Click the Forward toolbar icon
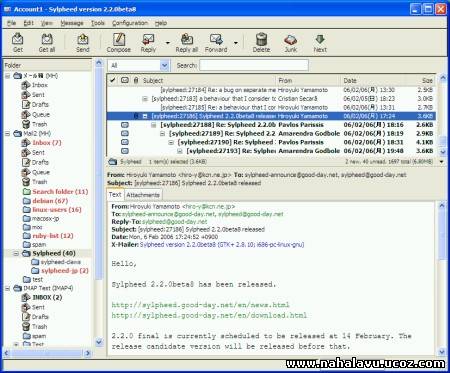The width and height of the screenshot is (450, 373). point(216,43)
